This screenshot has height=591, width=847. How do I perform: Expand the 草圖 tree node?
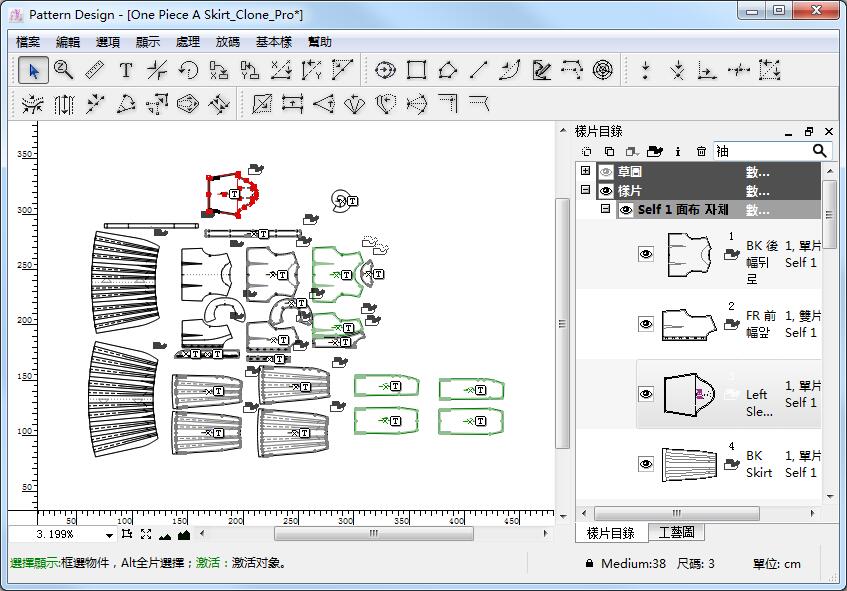pyautogui.click(x=585, y=172)
